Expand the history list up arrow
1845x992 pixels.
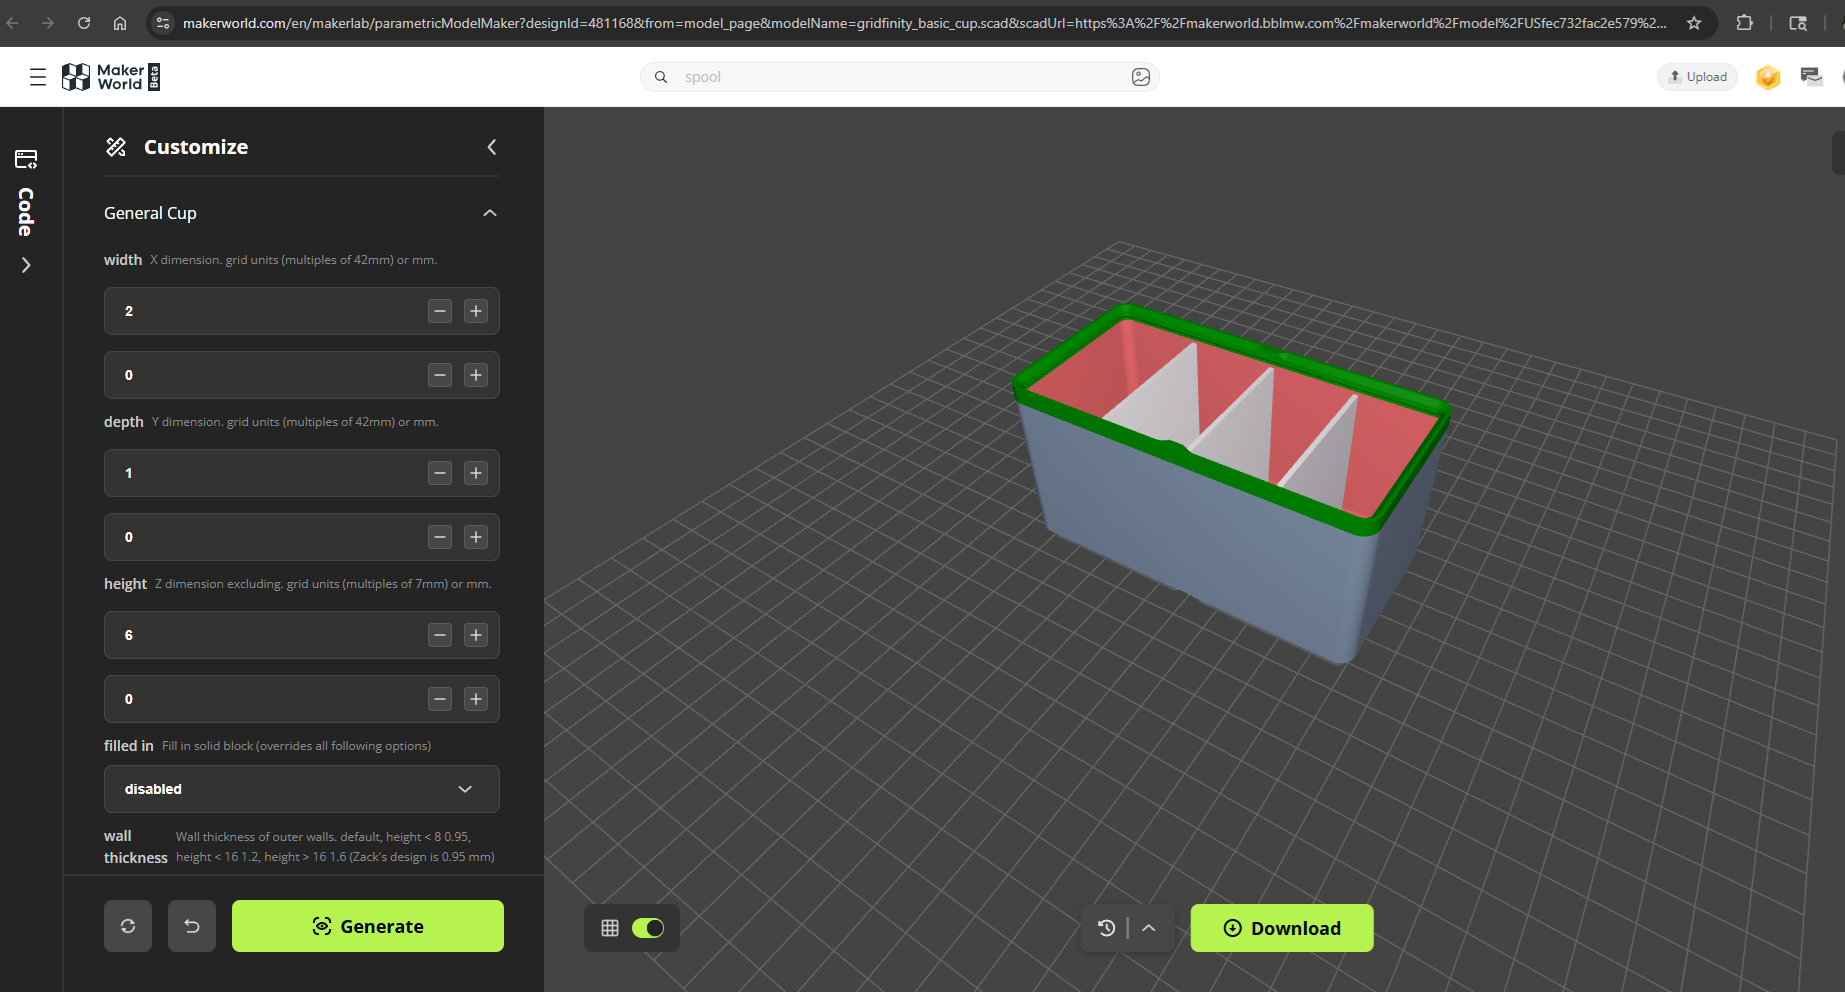tap(1149, 928)
